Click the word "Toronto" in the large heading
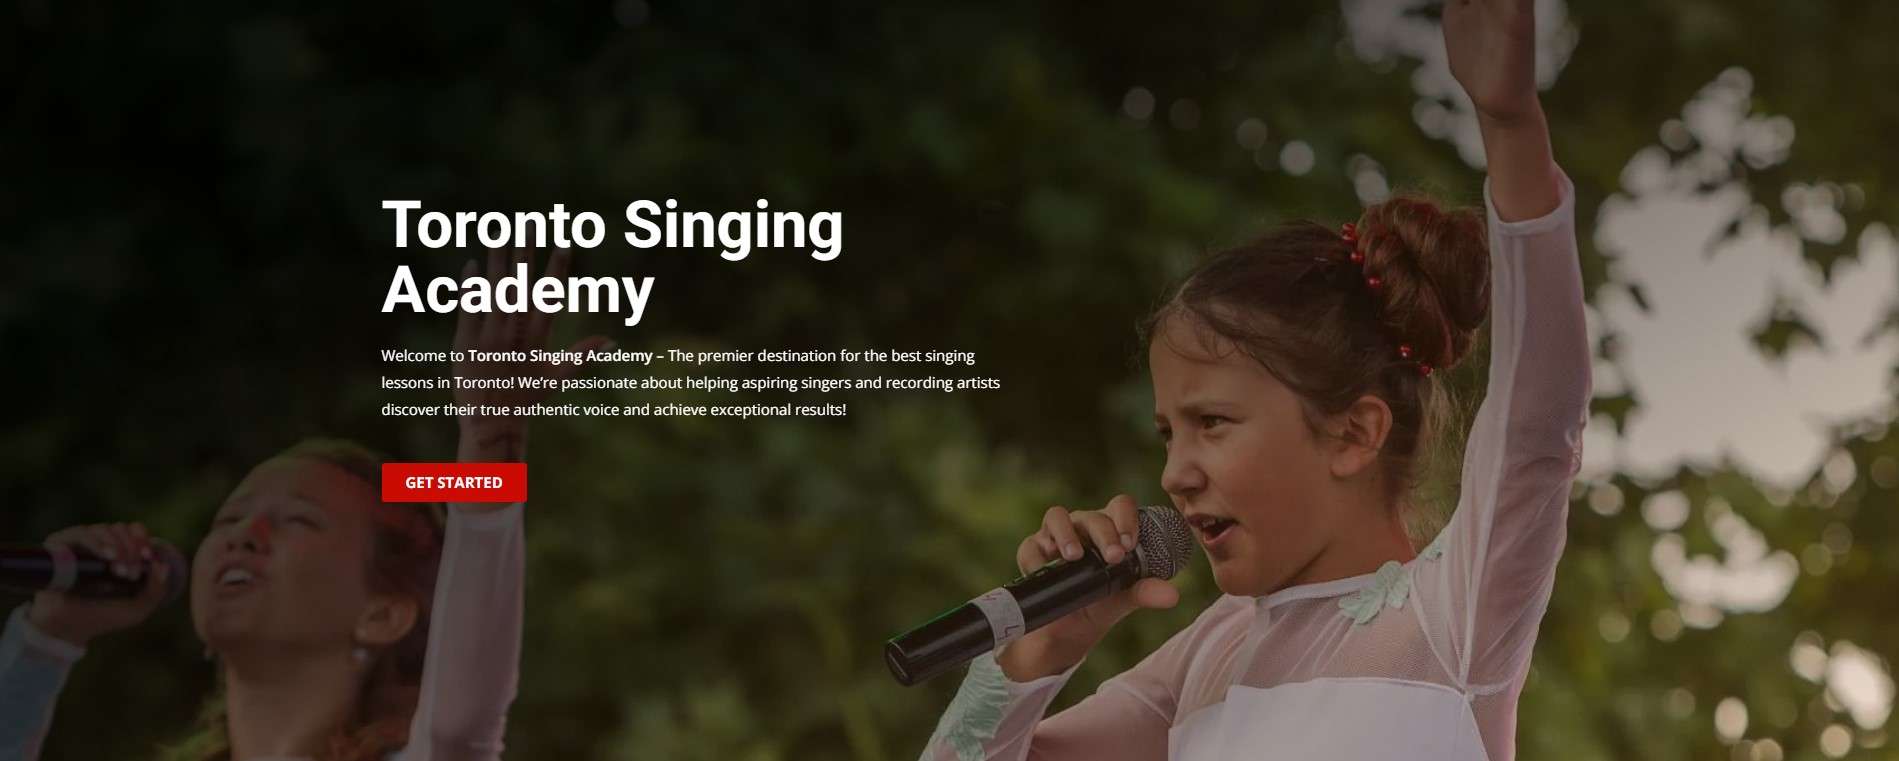This screenshot has height=761, width=1899. 494,225
